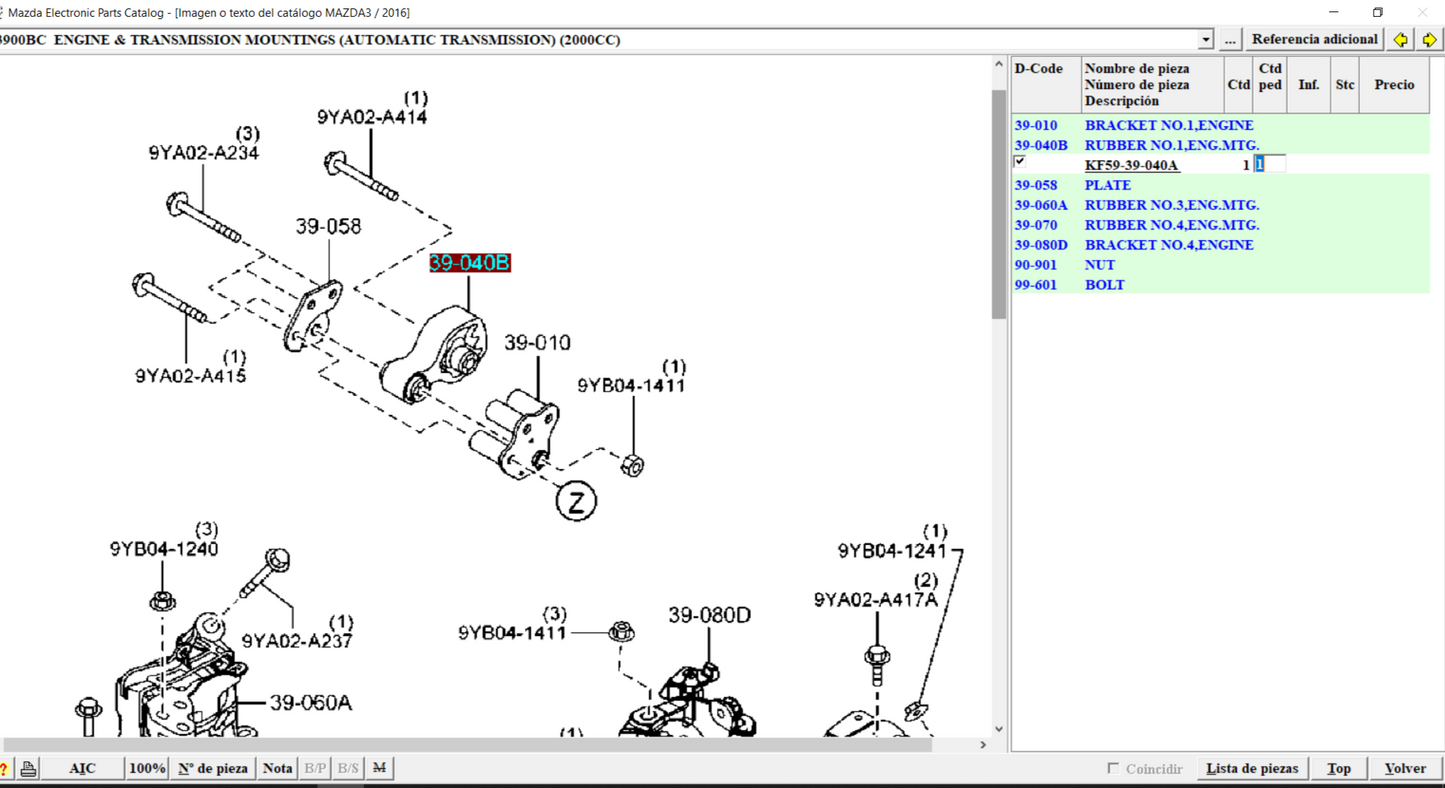Click the circled Z marker in the diagram
The height and width of the screenshot is (788, 1445).
[x=576, y=501]
